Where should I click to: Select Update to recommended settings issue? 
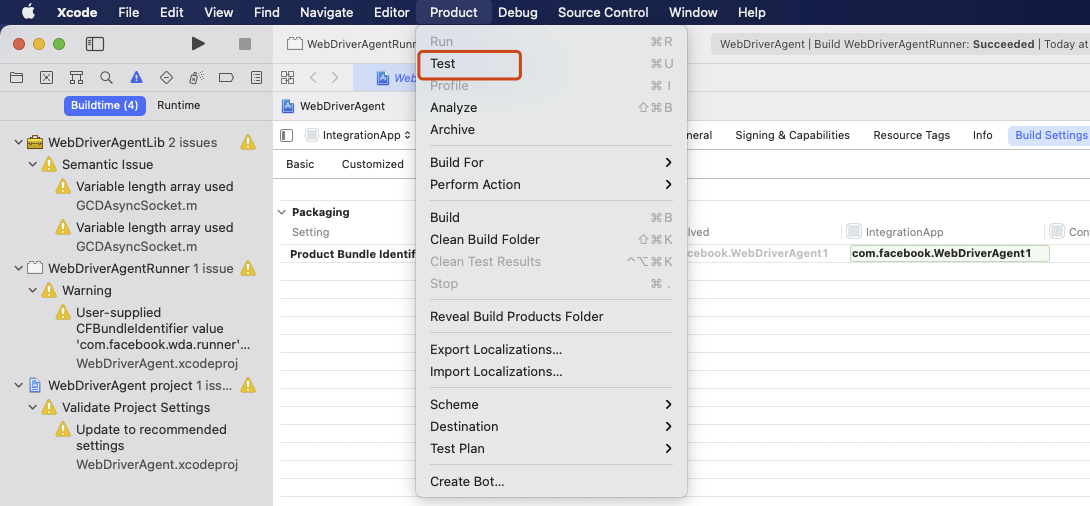tap(152, 437)
